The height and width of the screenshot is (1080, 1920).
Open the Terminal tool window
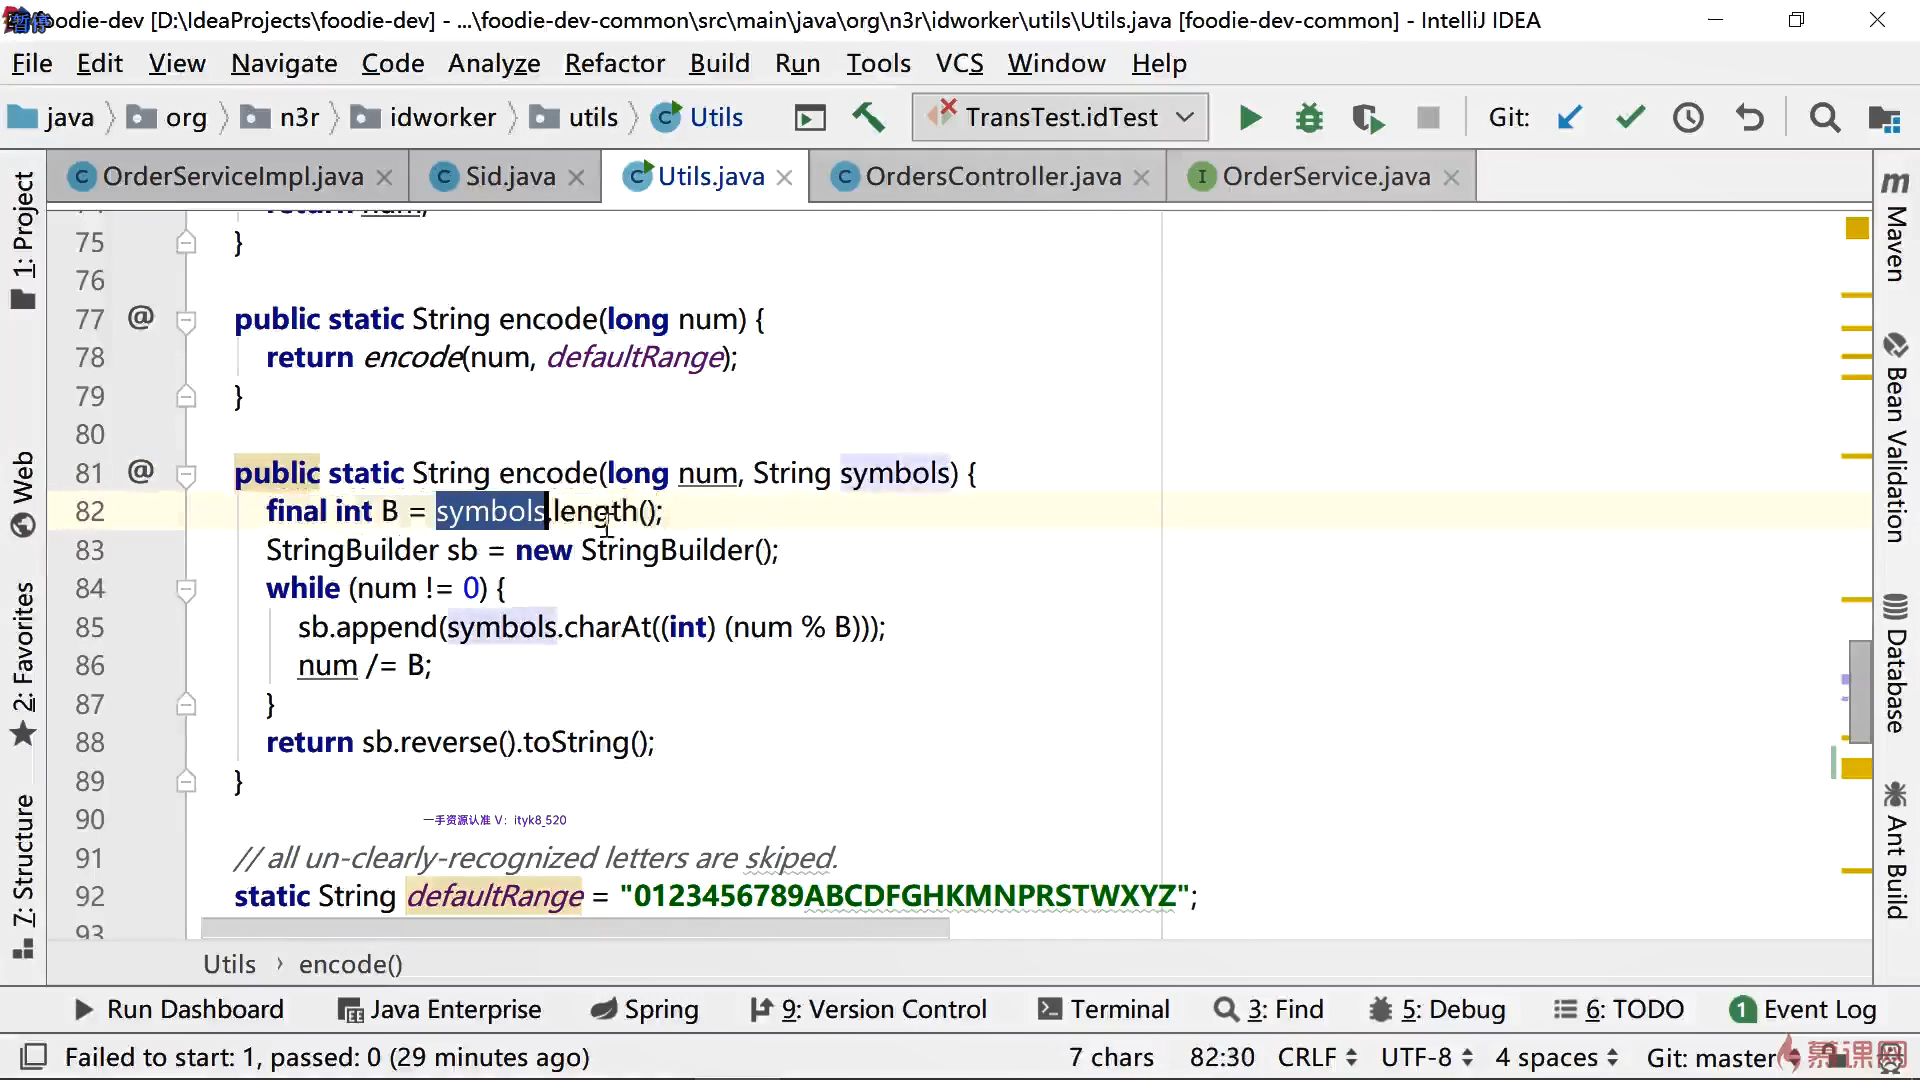click(1104, 1010)
